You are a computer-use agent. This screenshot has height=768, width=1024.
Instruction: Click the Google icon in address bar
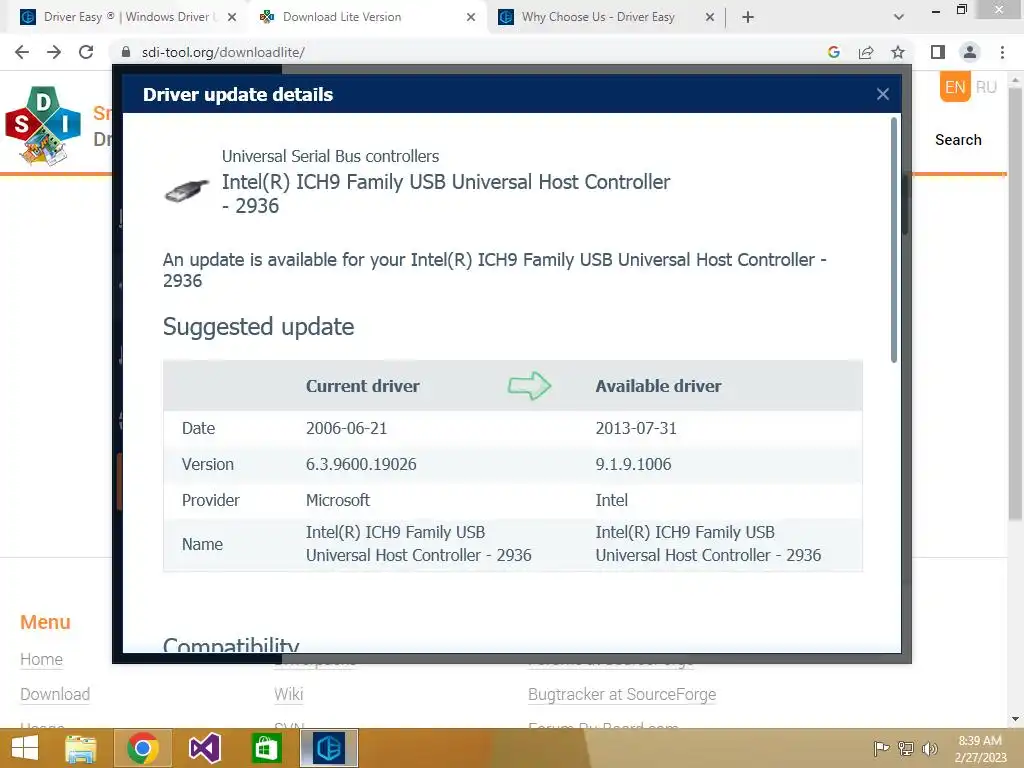pos(833,52)
